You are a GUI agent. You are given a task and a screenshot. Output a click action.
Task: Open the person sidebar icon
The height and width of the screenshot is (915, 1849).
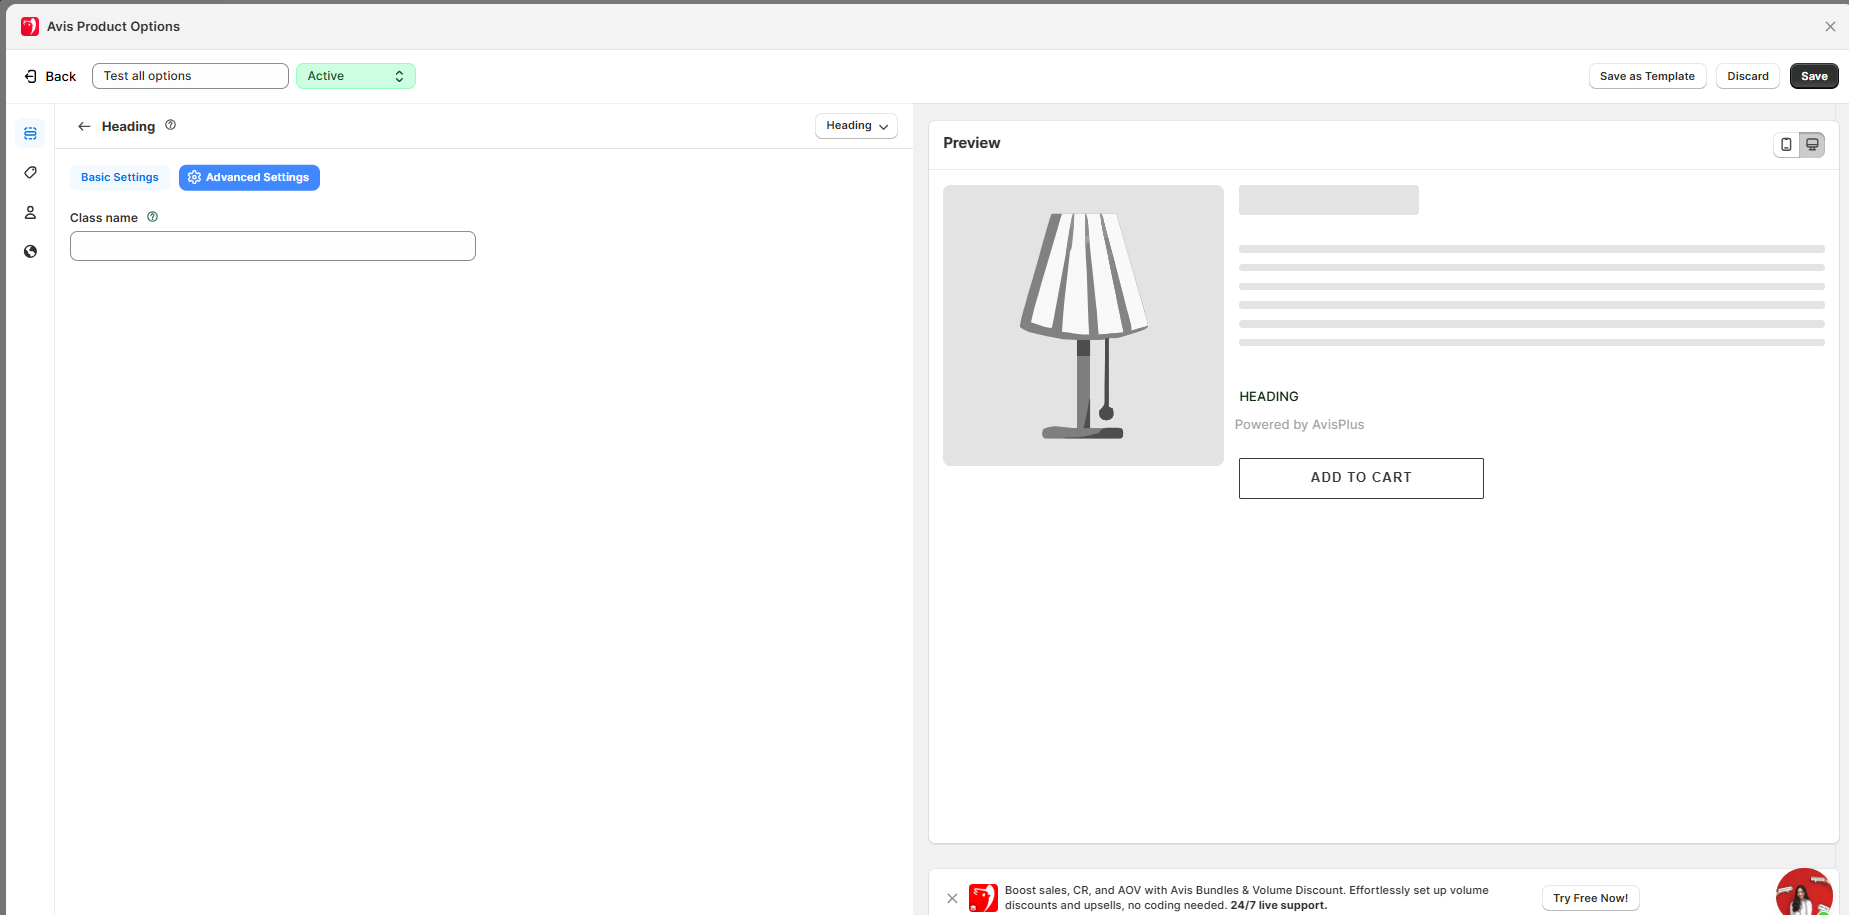click(30, 212)
